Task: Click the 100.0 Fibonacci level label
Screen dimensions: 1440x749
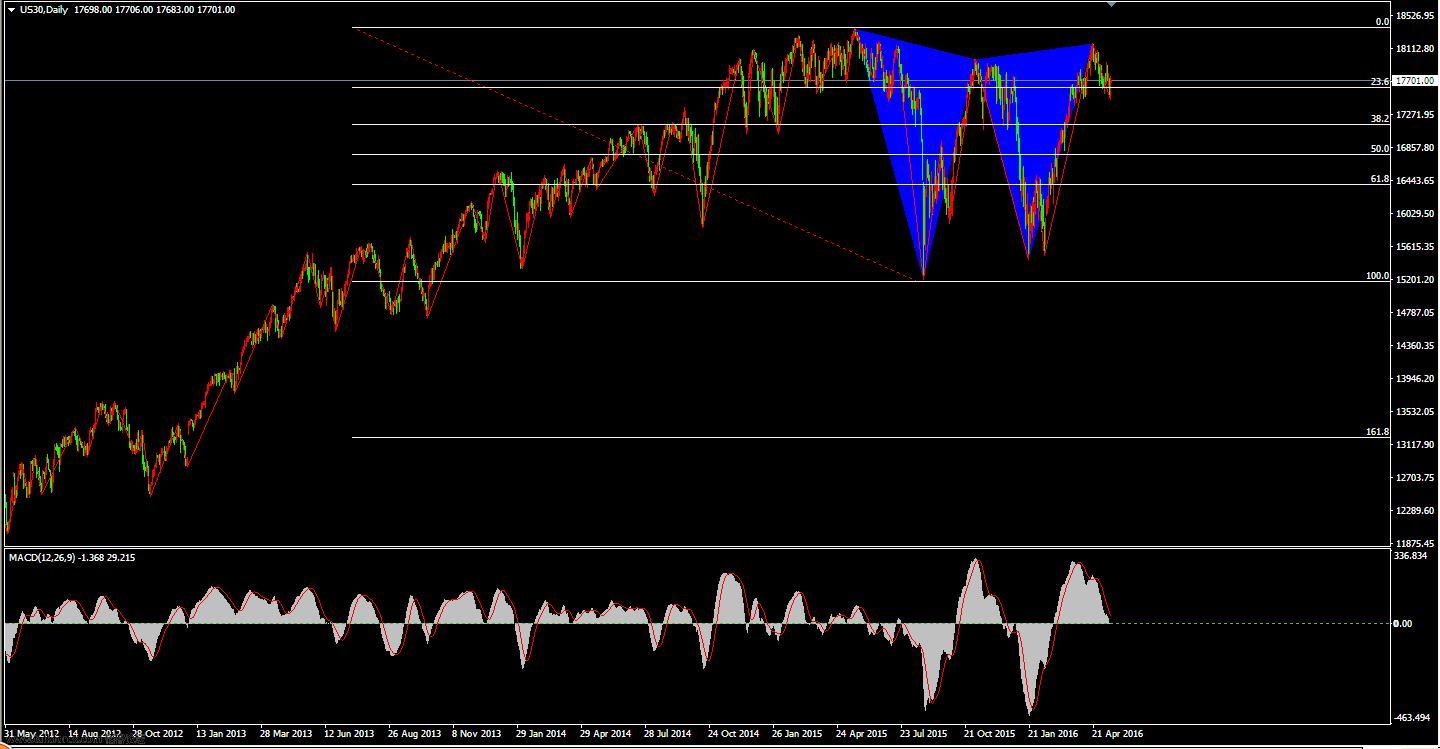Action: 1377,275
